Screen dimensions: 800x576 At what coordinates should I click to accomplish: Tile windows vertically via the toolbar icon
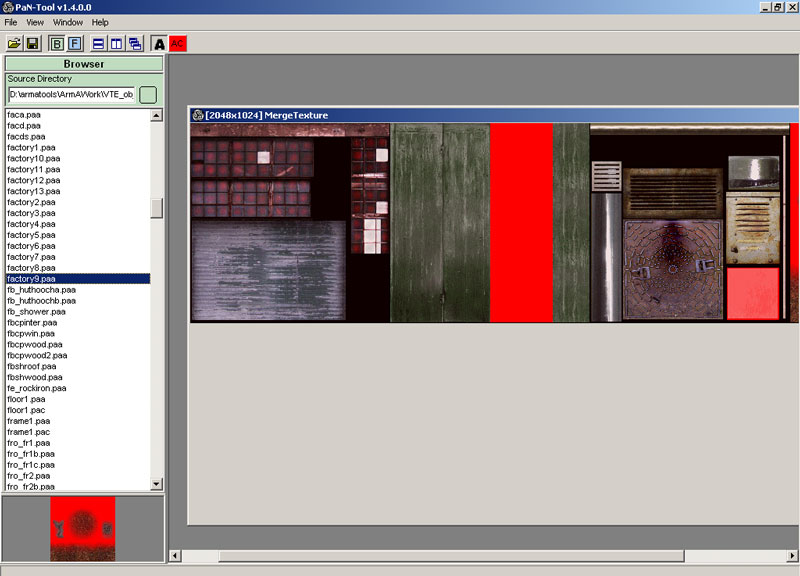116,43
